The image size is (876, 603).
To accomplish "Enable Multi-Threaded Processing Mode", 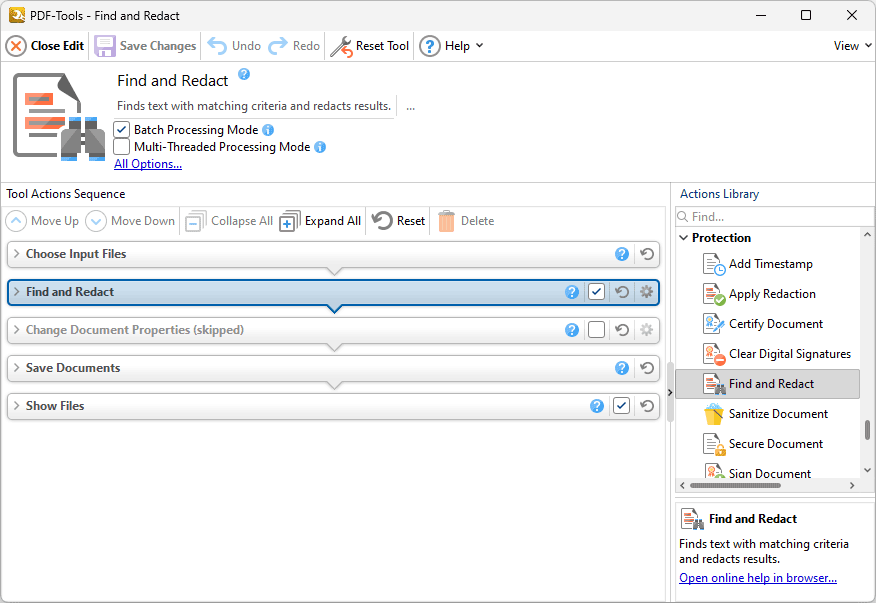I will point(122,147).
